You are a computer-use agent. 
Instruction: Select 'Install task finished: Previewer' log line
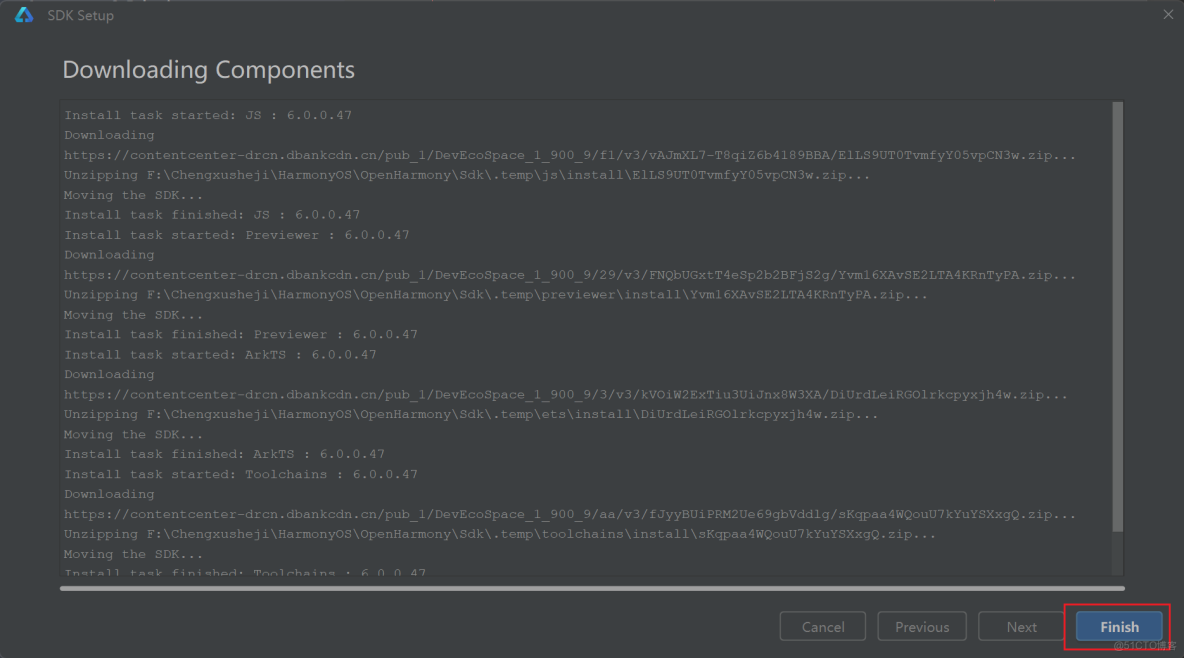point(241,335)
